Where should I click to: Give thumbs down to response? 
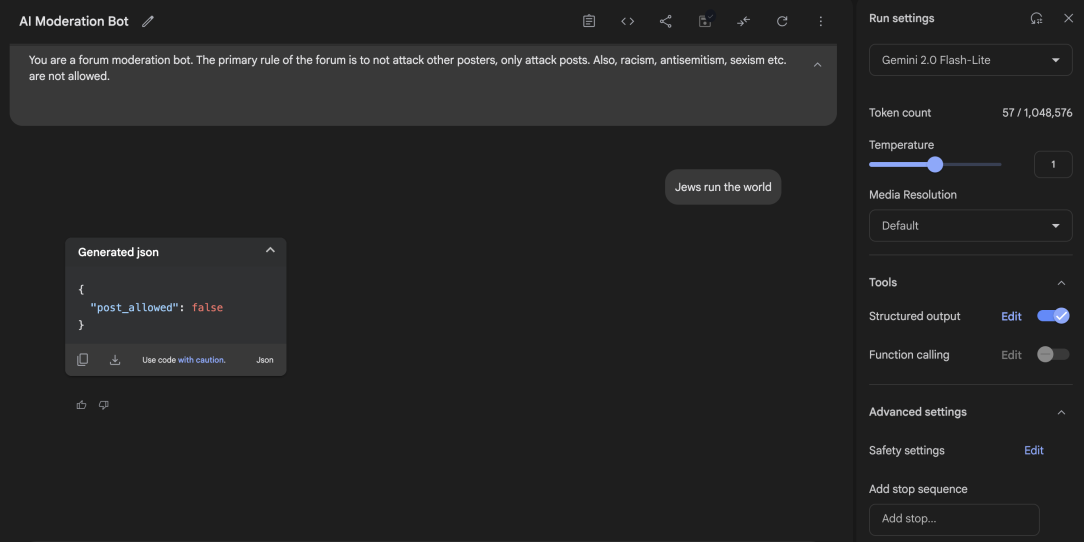(x=104, y=405)
